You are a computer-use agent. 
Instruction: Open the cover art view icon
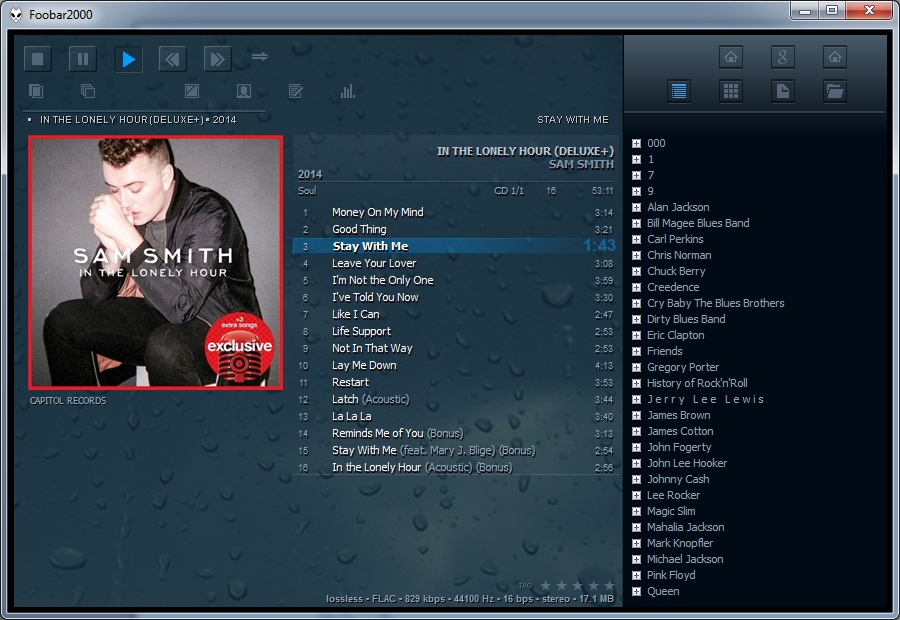[x=192, y=91]
